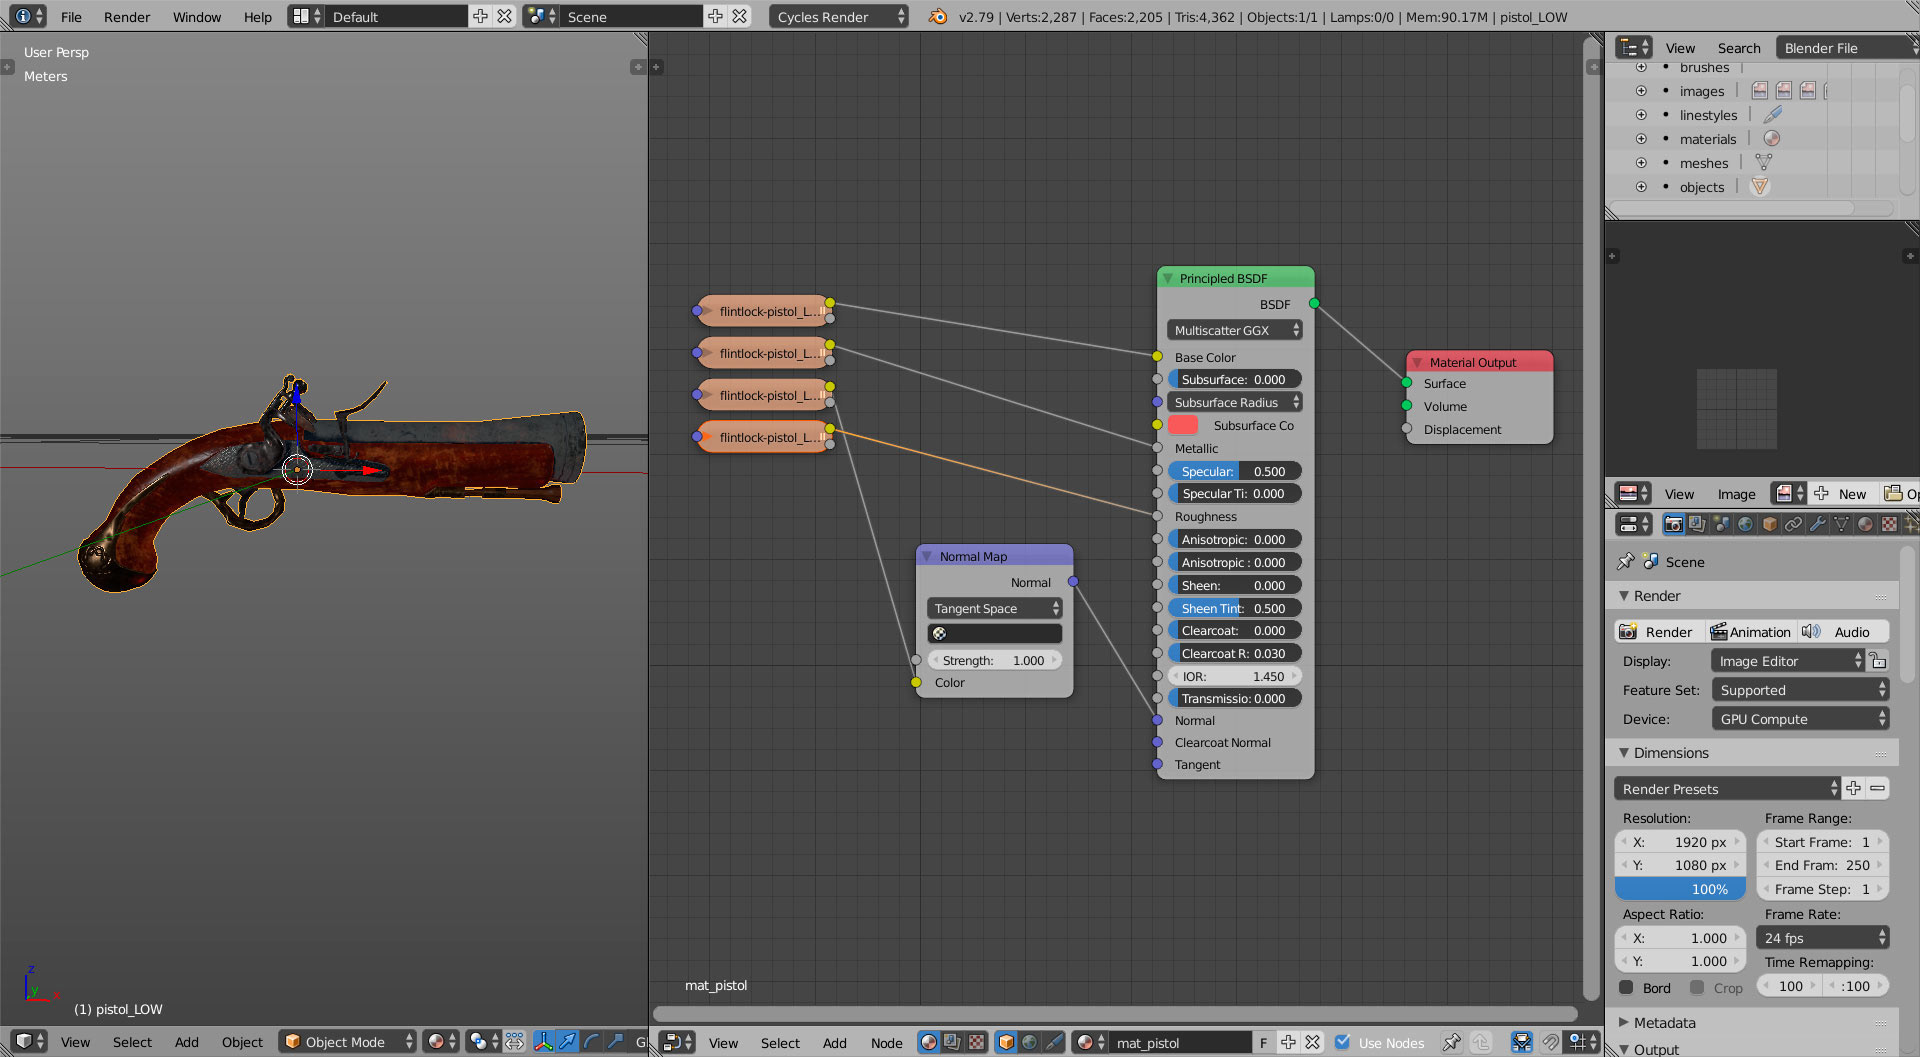Select texture node tree type icon
1920x1057 pixels.
point(977,1042)
